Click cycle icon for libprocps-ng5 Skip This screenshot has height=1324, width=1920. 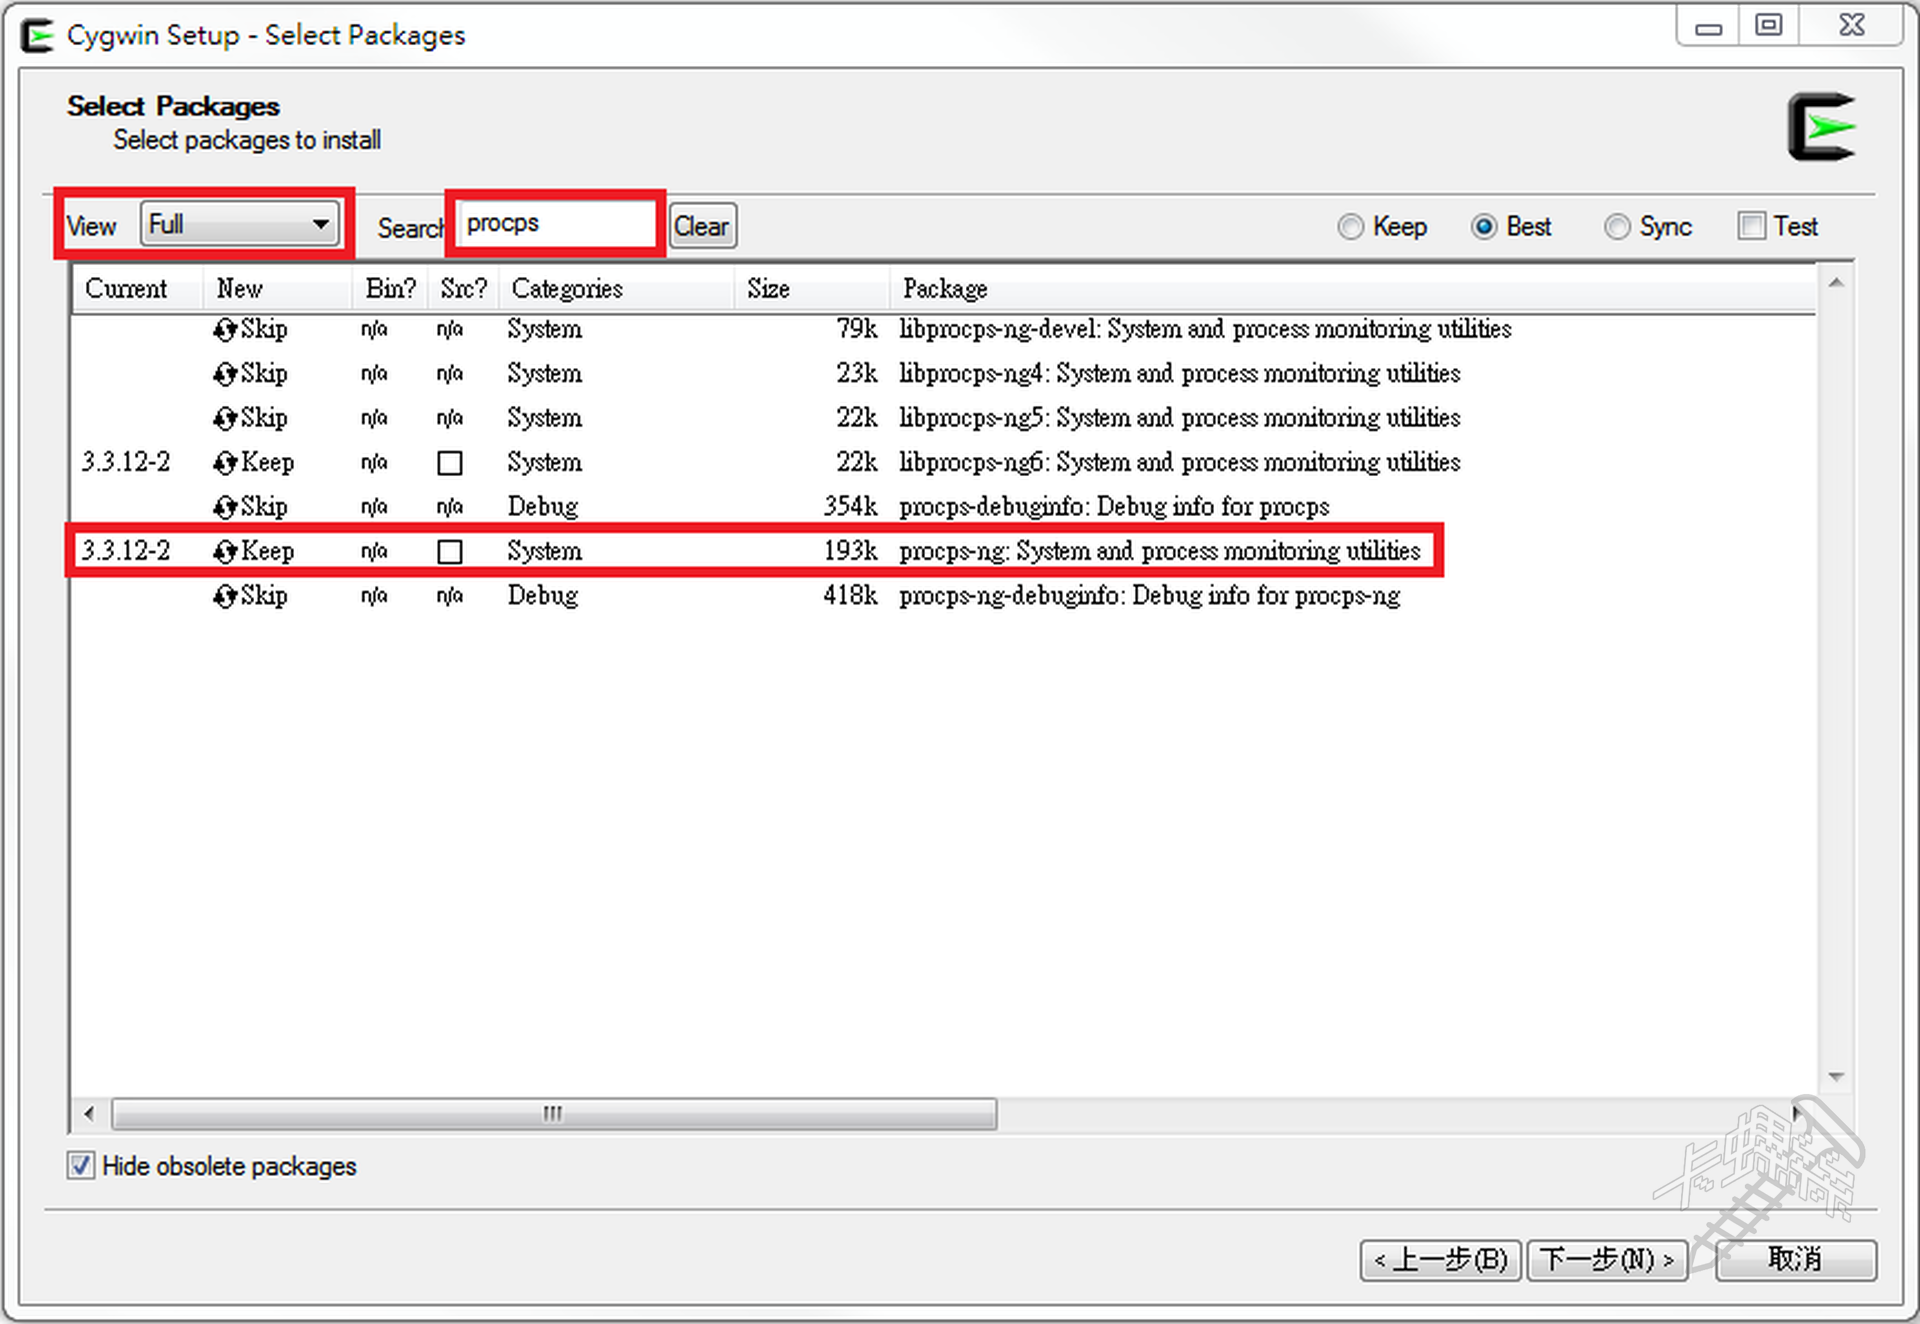click(x=225, y=418)
